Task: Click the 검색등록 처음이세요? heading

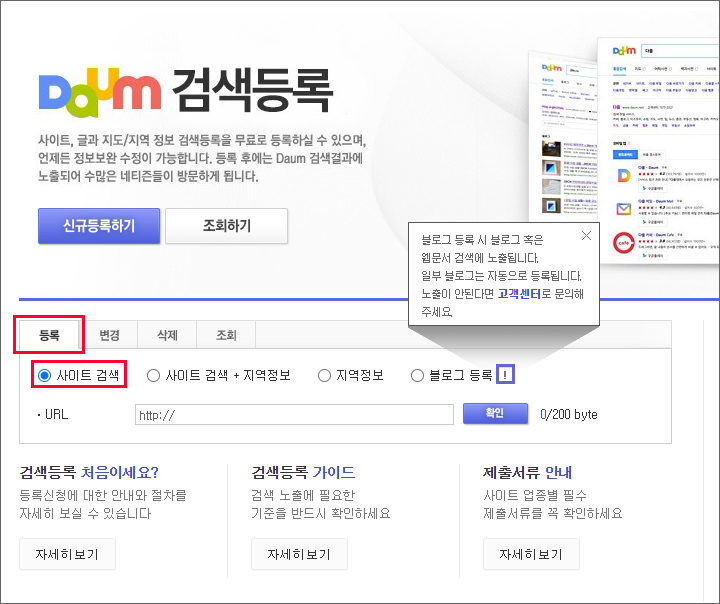Action: [89, 472]
